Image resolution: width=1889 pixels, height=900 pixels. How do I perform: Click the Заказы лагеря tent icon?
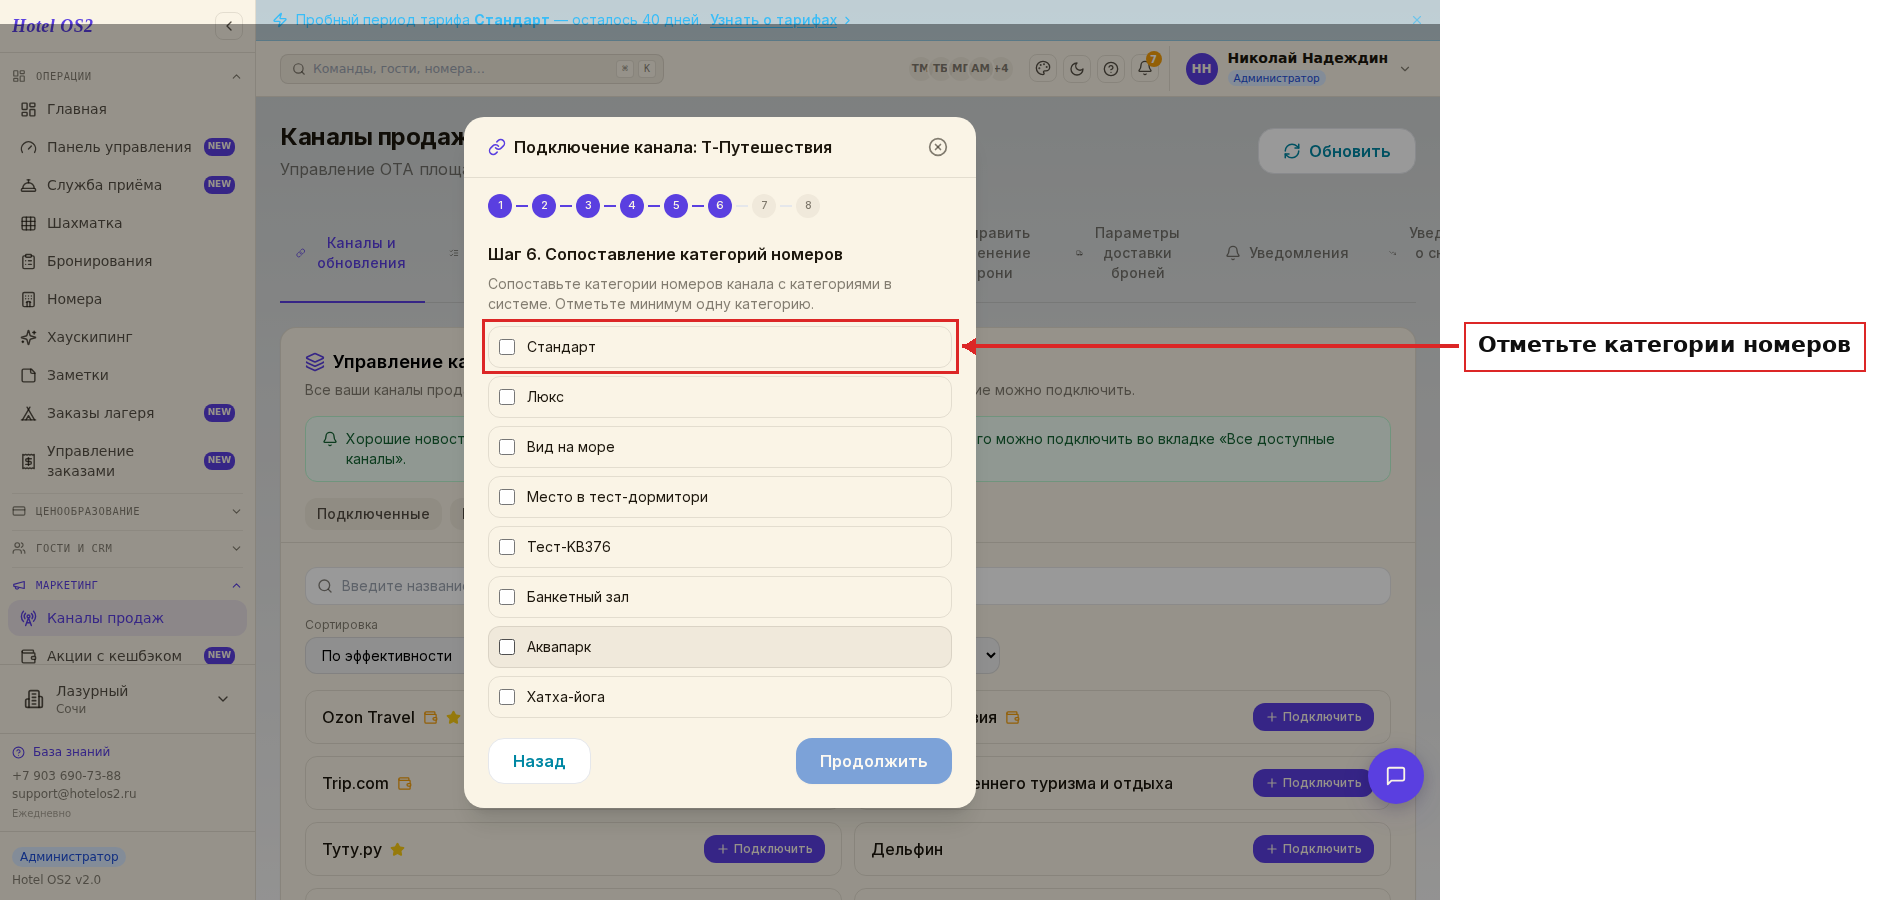click(x=28, y=413)
